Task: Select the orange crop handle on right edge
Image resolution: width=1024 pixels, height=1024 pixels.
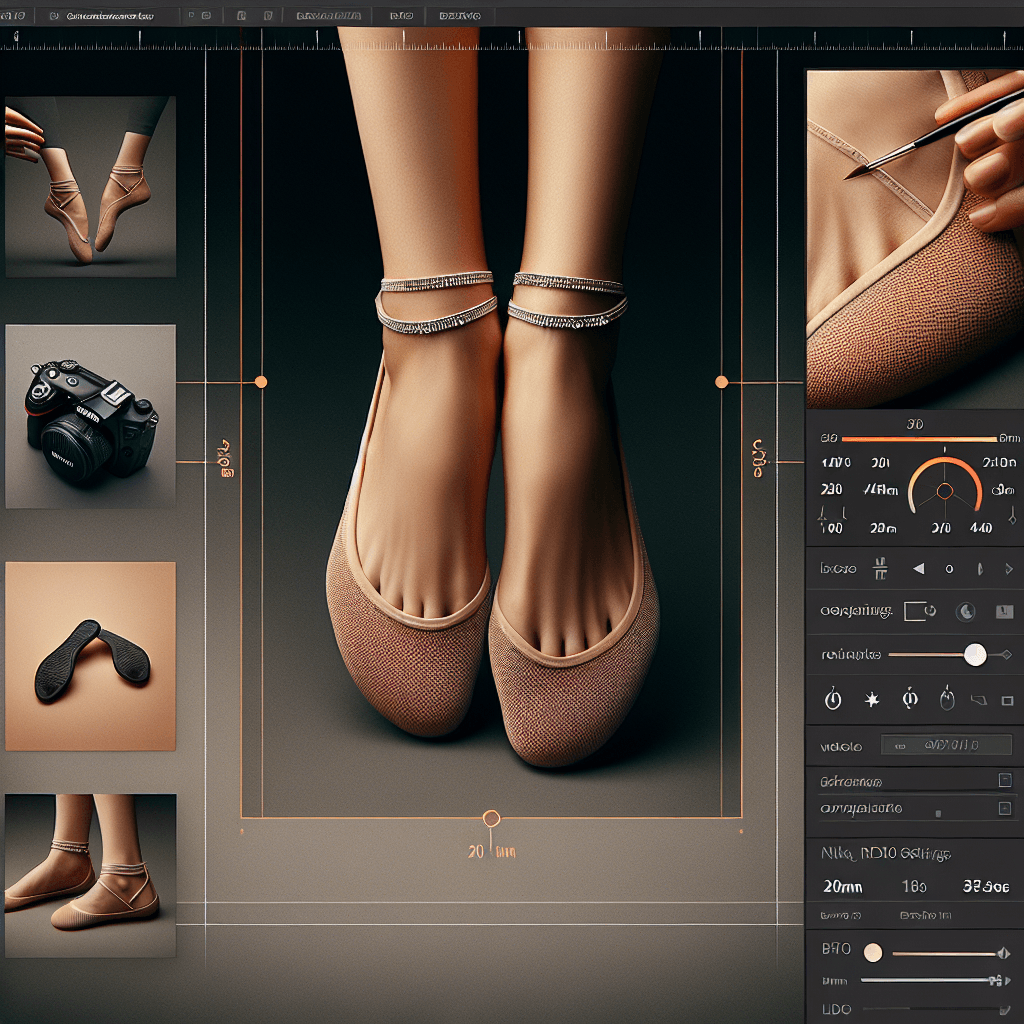Action: point(722,382)
